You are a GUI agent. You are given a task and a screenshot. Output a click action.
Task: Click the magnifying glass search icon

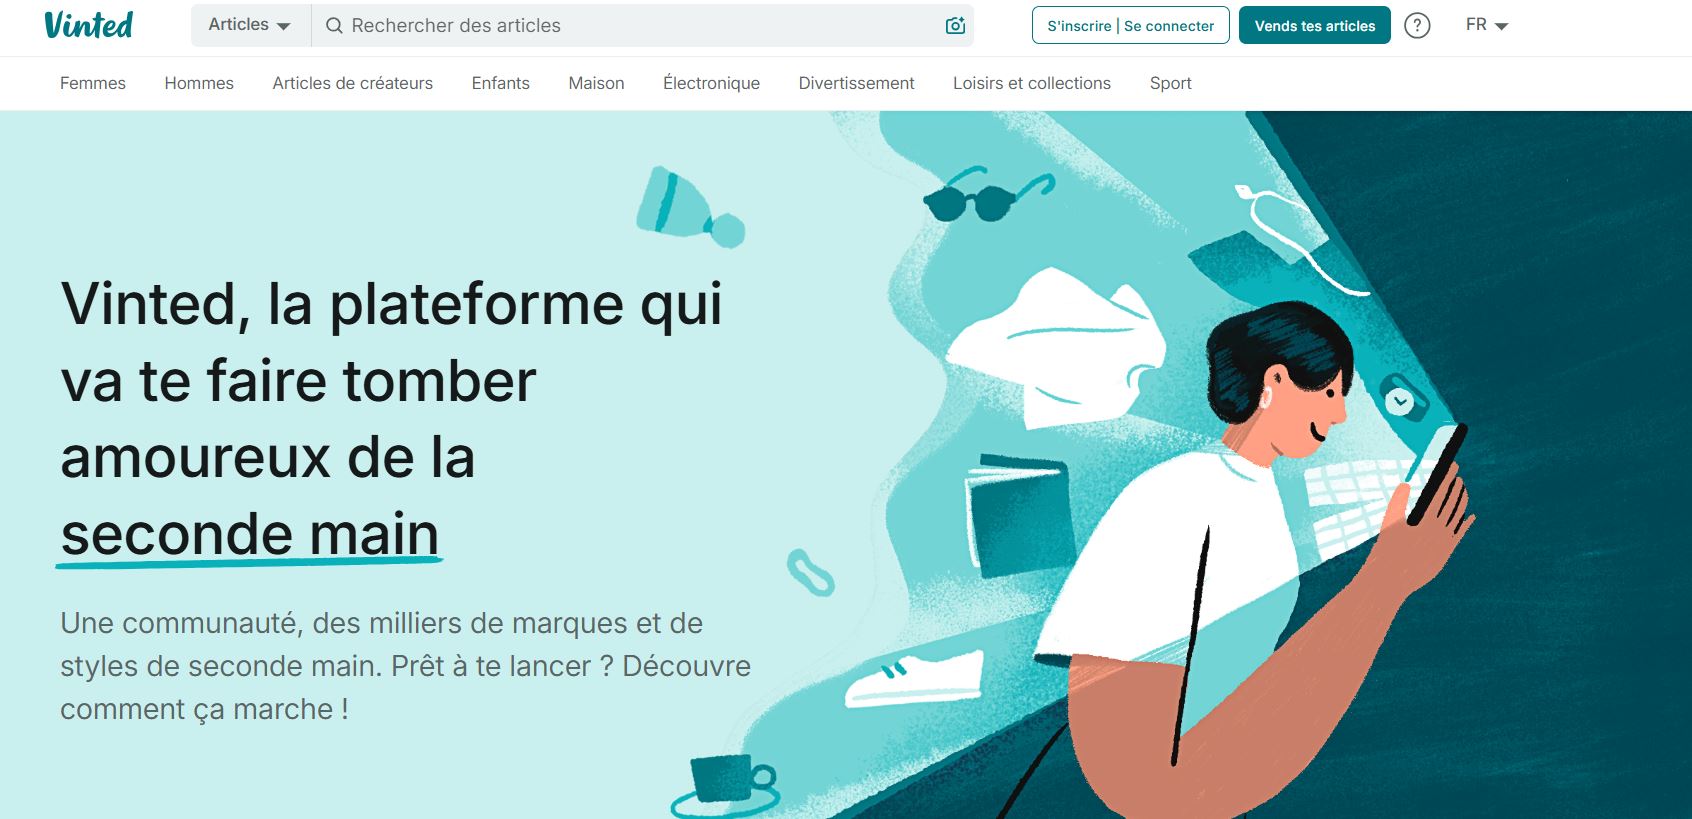click(334, 26)
